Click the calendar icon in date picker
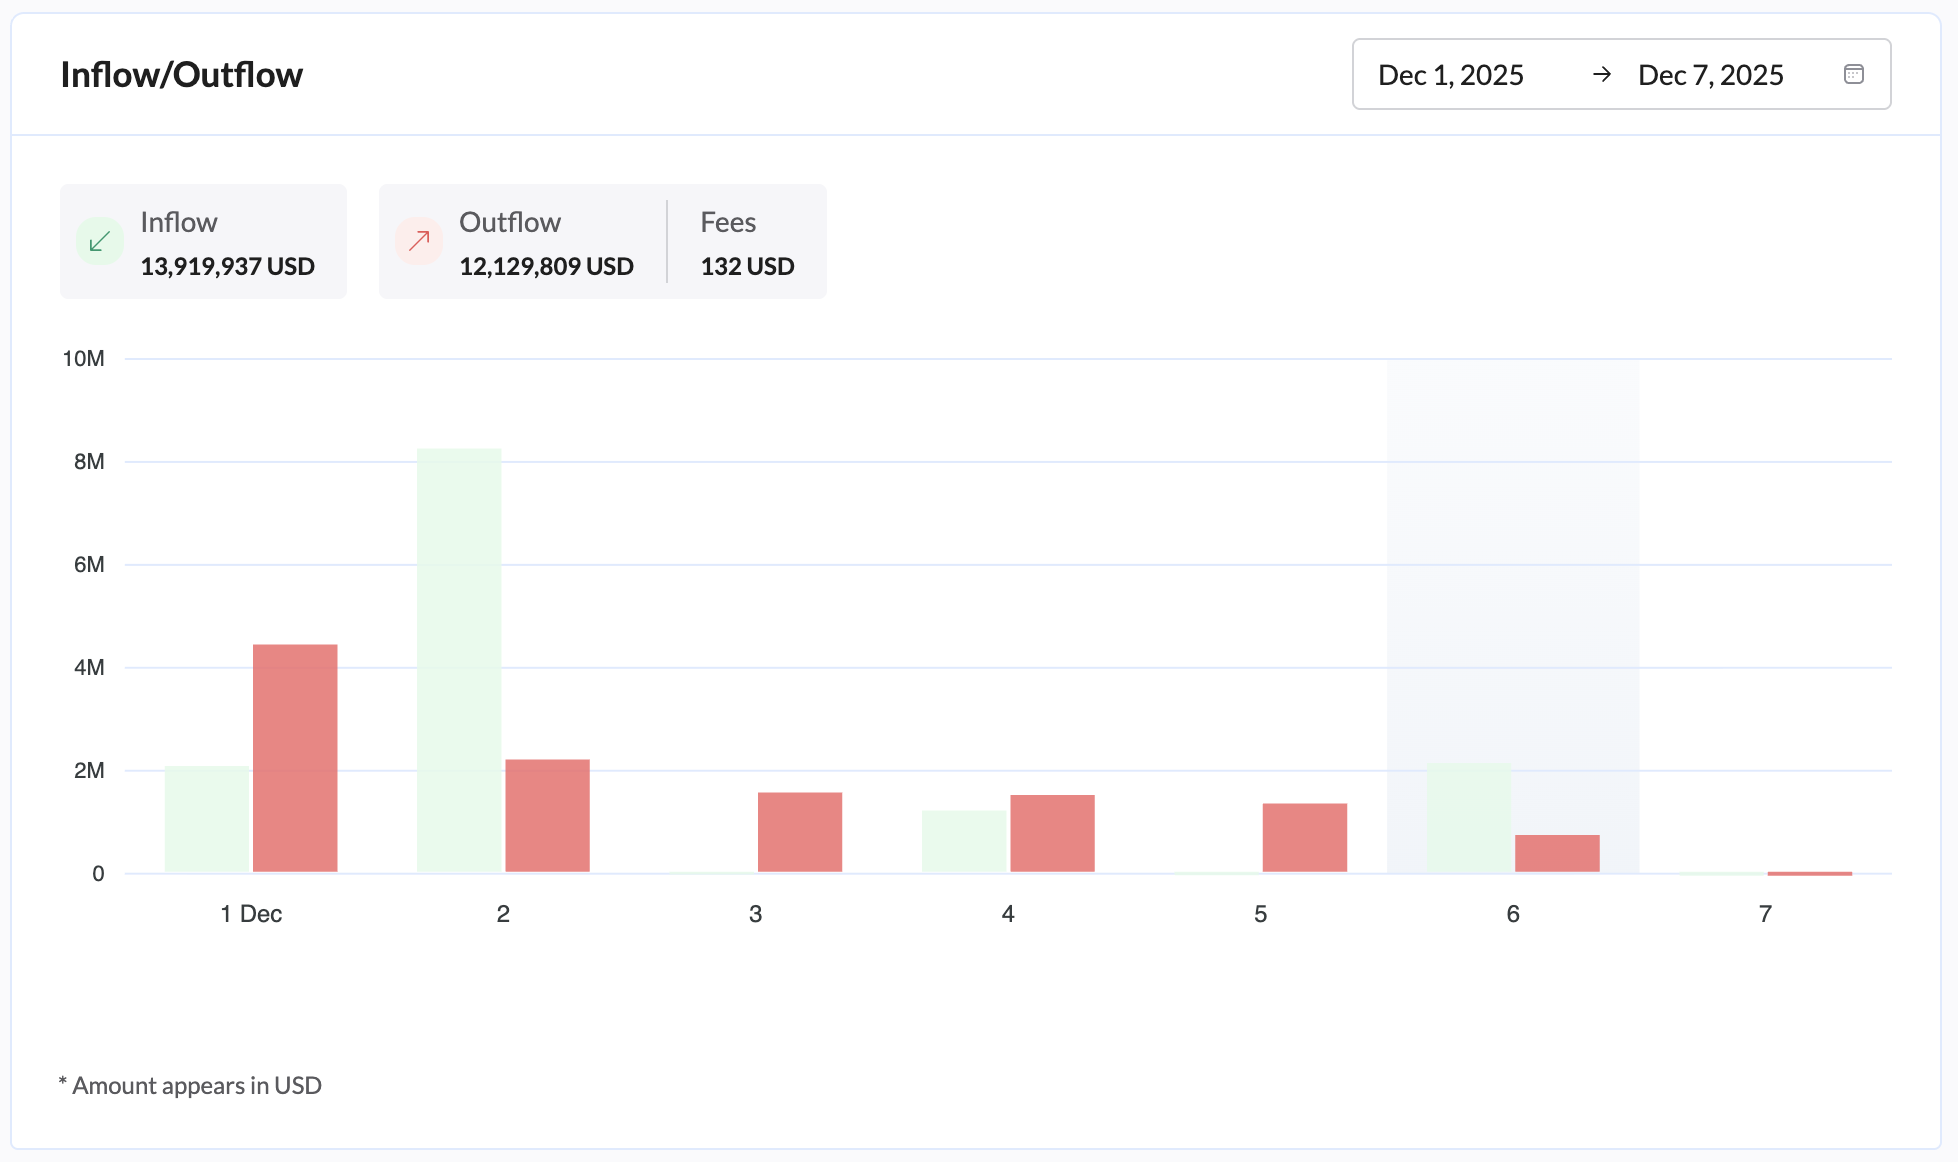This screenshot has height=1162, width=1958. coord(1853,74)
